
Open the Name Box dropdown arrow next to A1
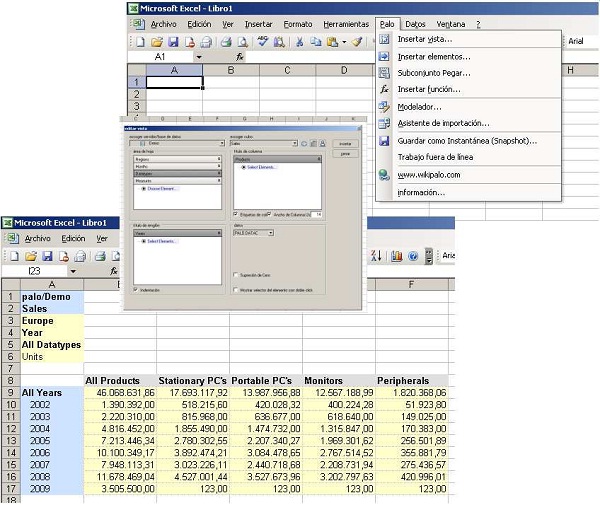199,57
